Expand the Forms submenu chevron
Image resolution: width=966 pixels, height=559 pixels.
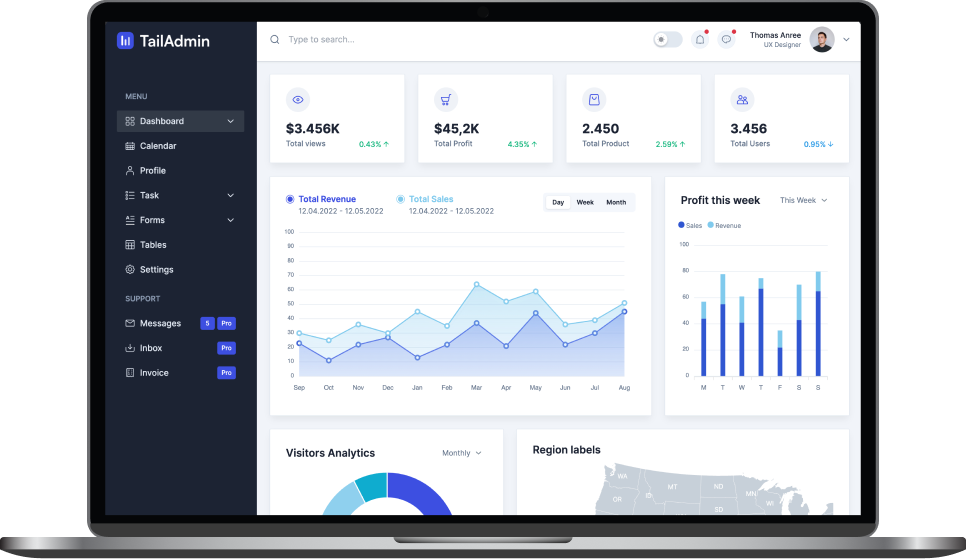[x=230, y=220]
